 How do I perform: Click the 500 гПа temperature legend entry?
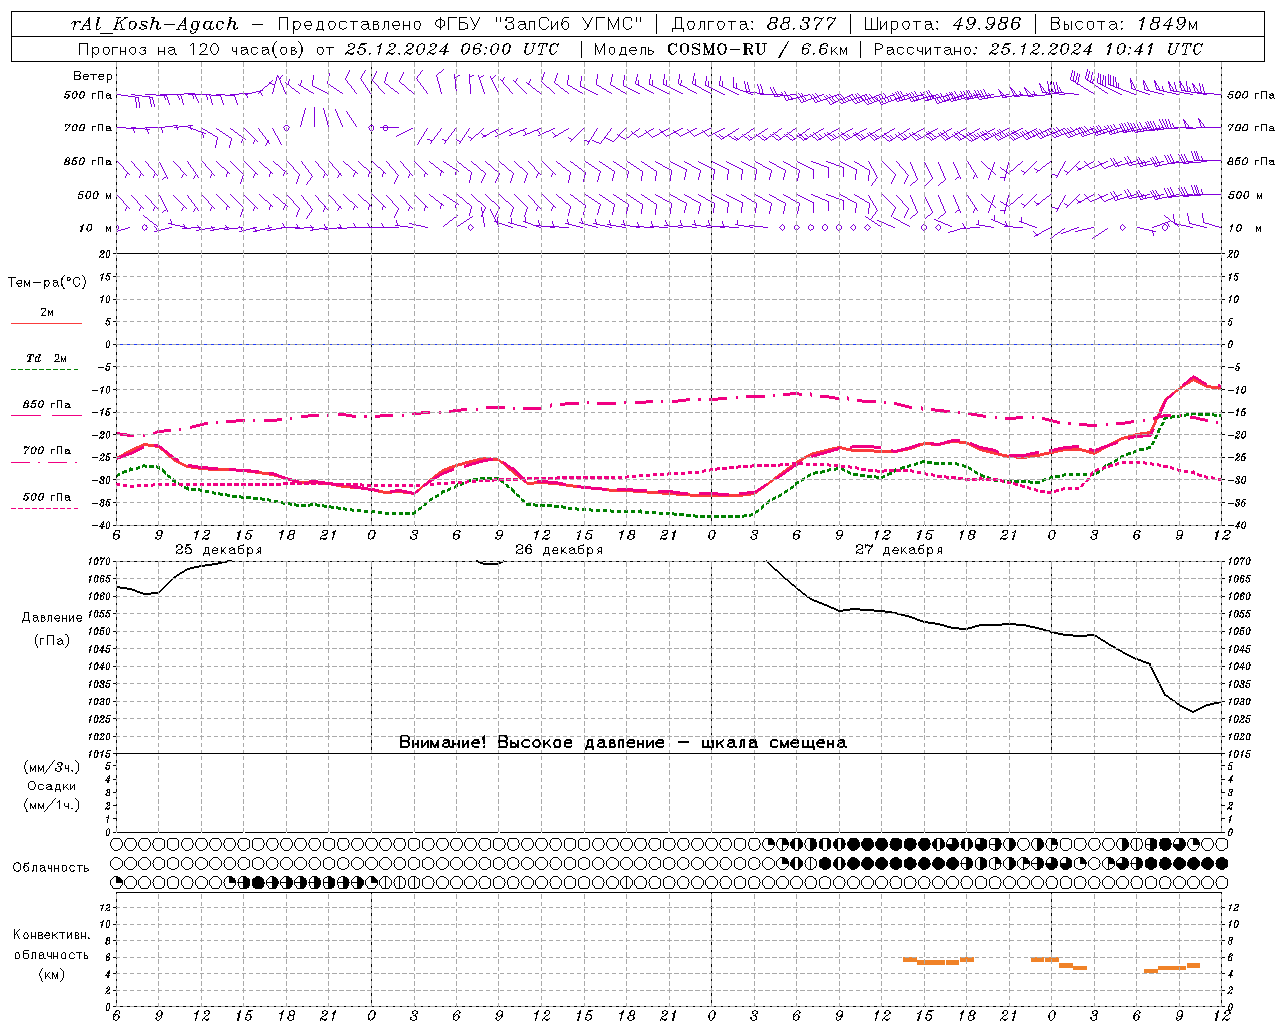[x=47, y=496]
